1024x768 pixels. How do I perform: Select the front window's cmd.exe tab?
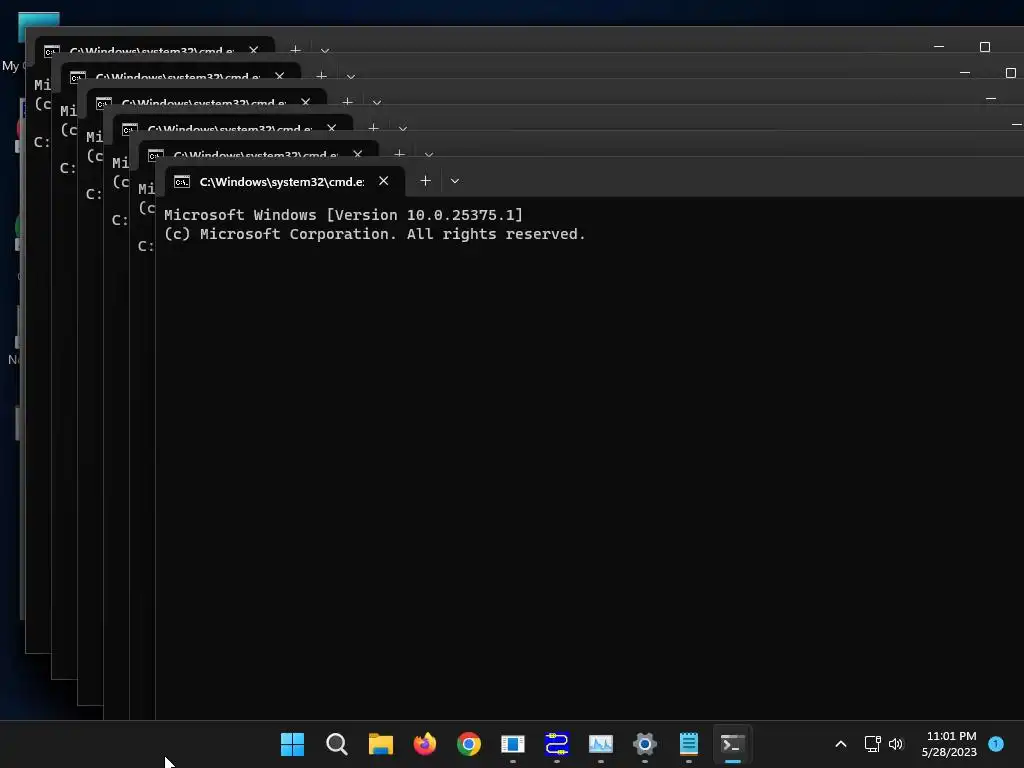[285, 182]
